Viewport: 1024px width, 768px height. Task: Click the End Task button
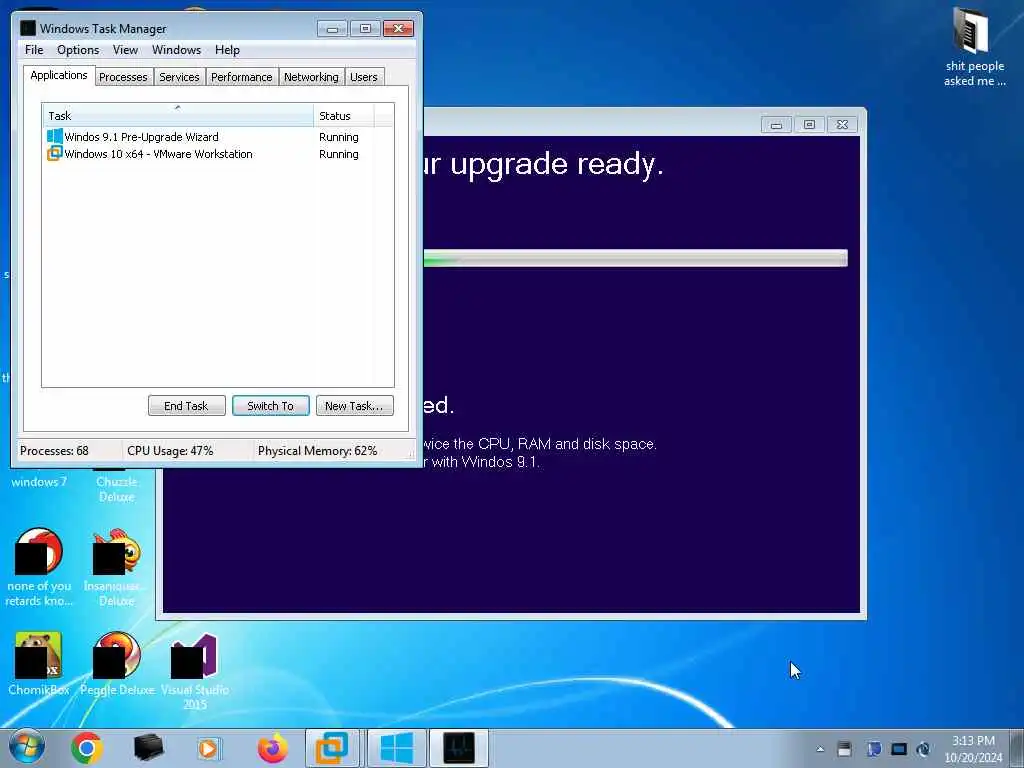187,406
